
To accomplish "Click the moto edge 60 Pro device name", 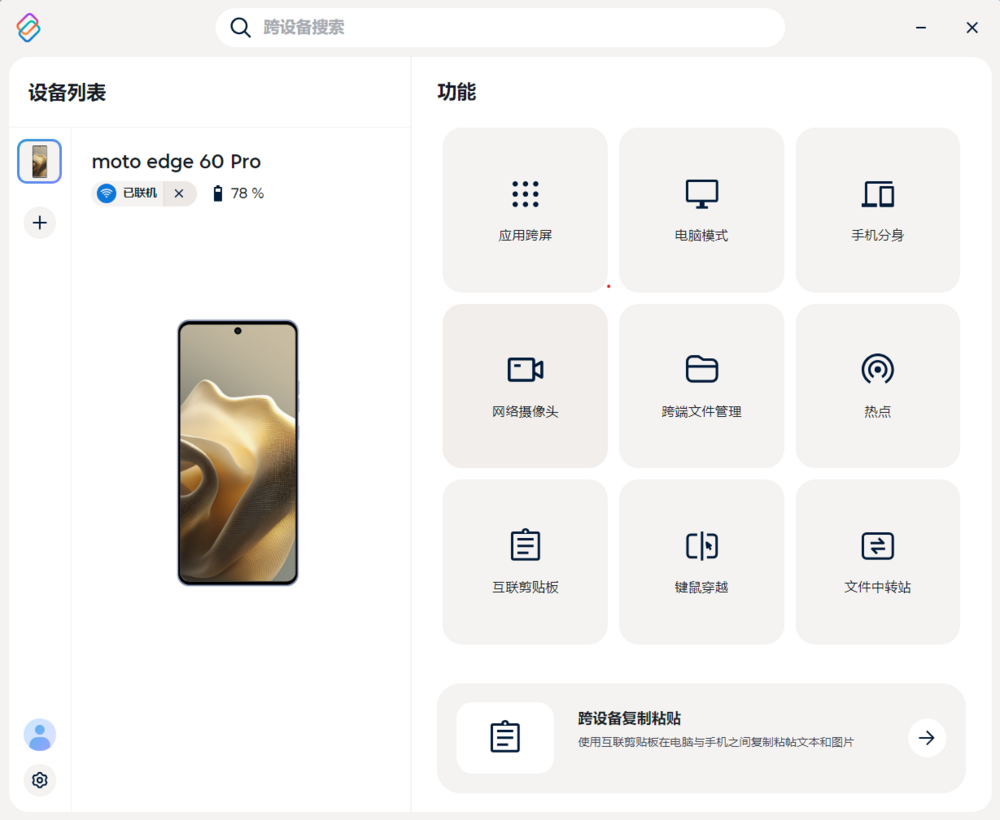I will [176, 161].
